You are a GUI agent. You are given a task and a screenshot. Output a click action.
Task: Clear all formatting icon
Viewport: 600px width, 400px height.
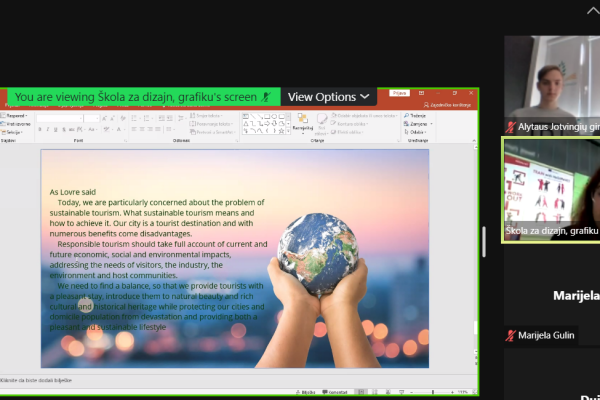pos(123,118)
